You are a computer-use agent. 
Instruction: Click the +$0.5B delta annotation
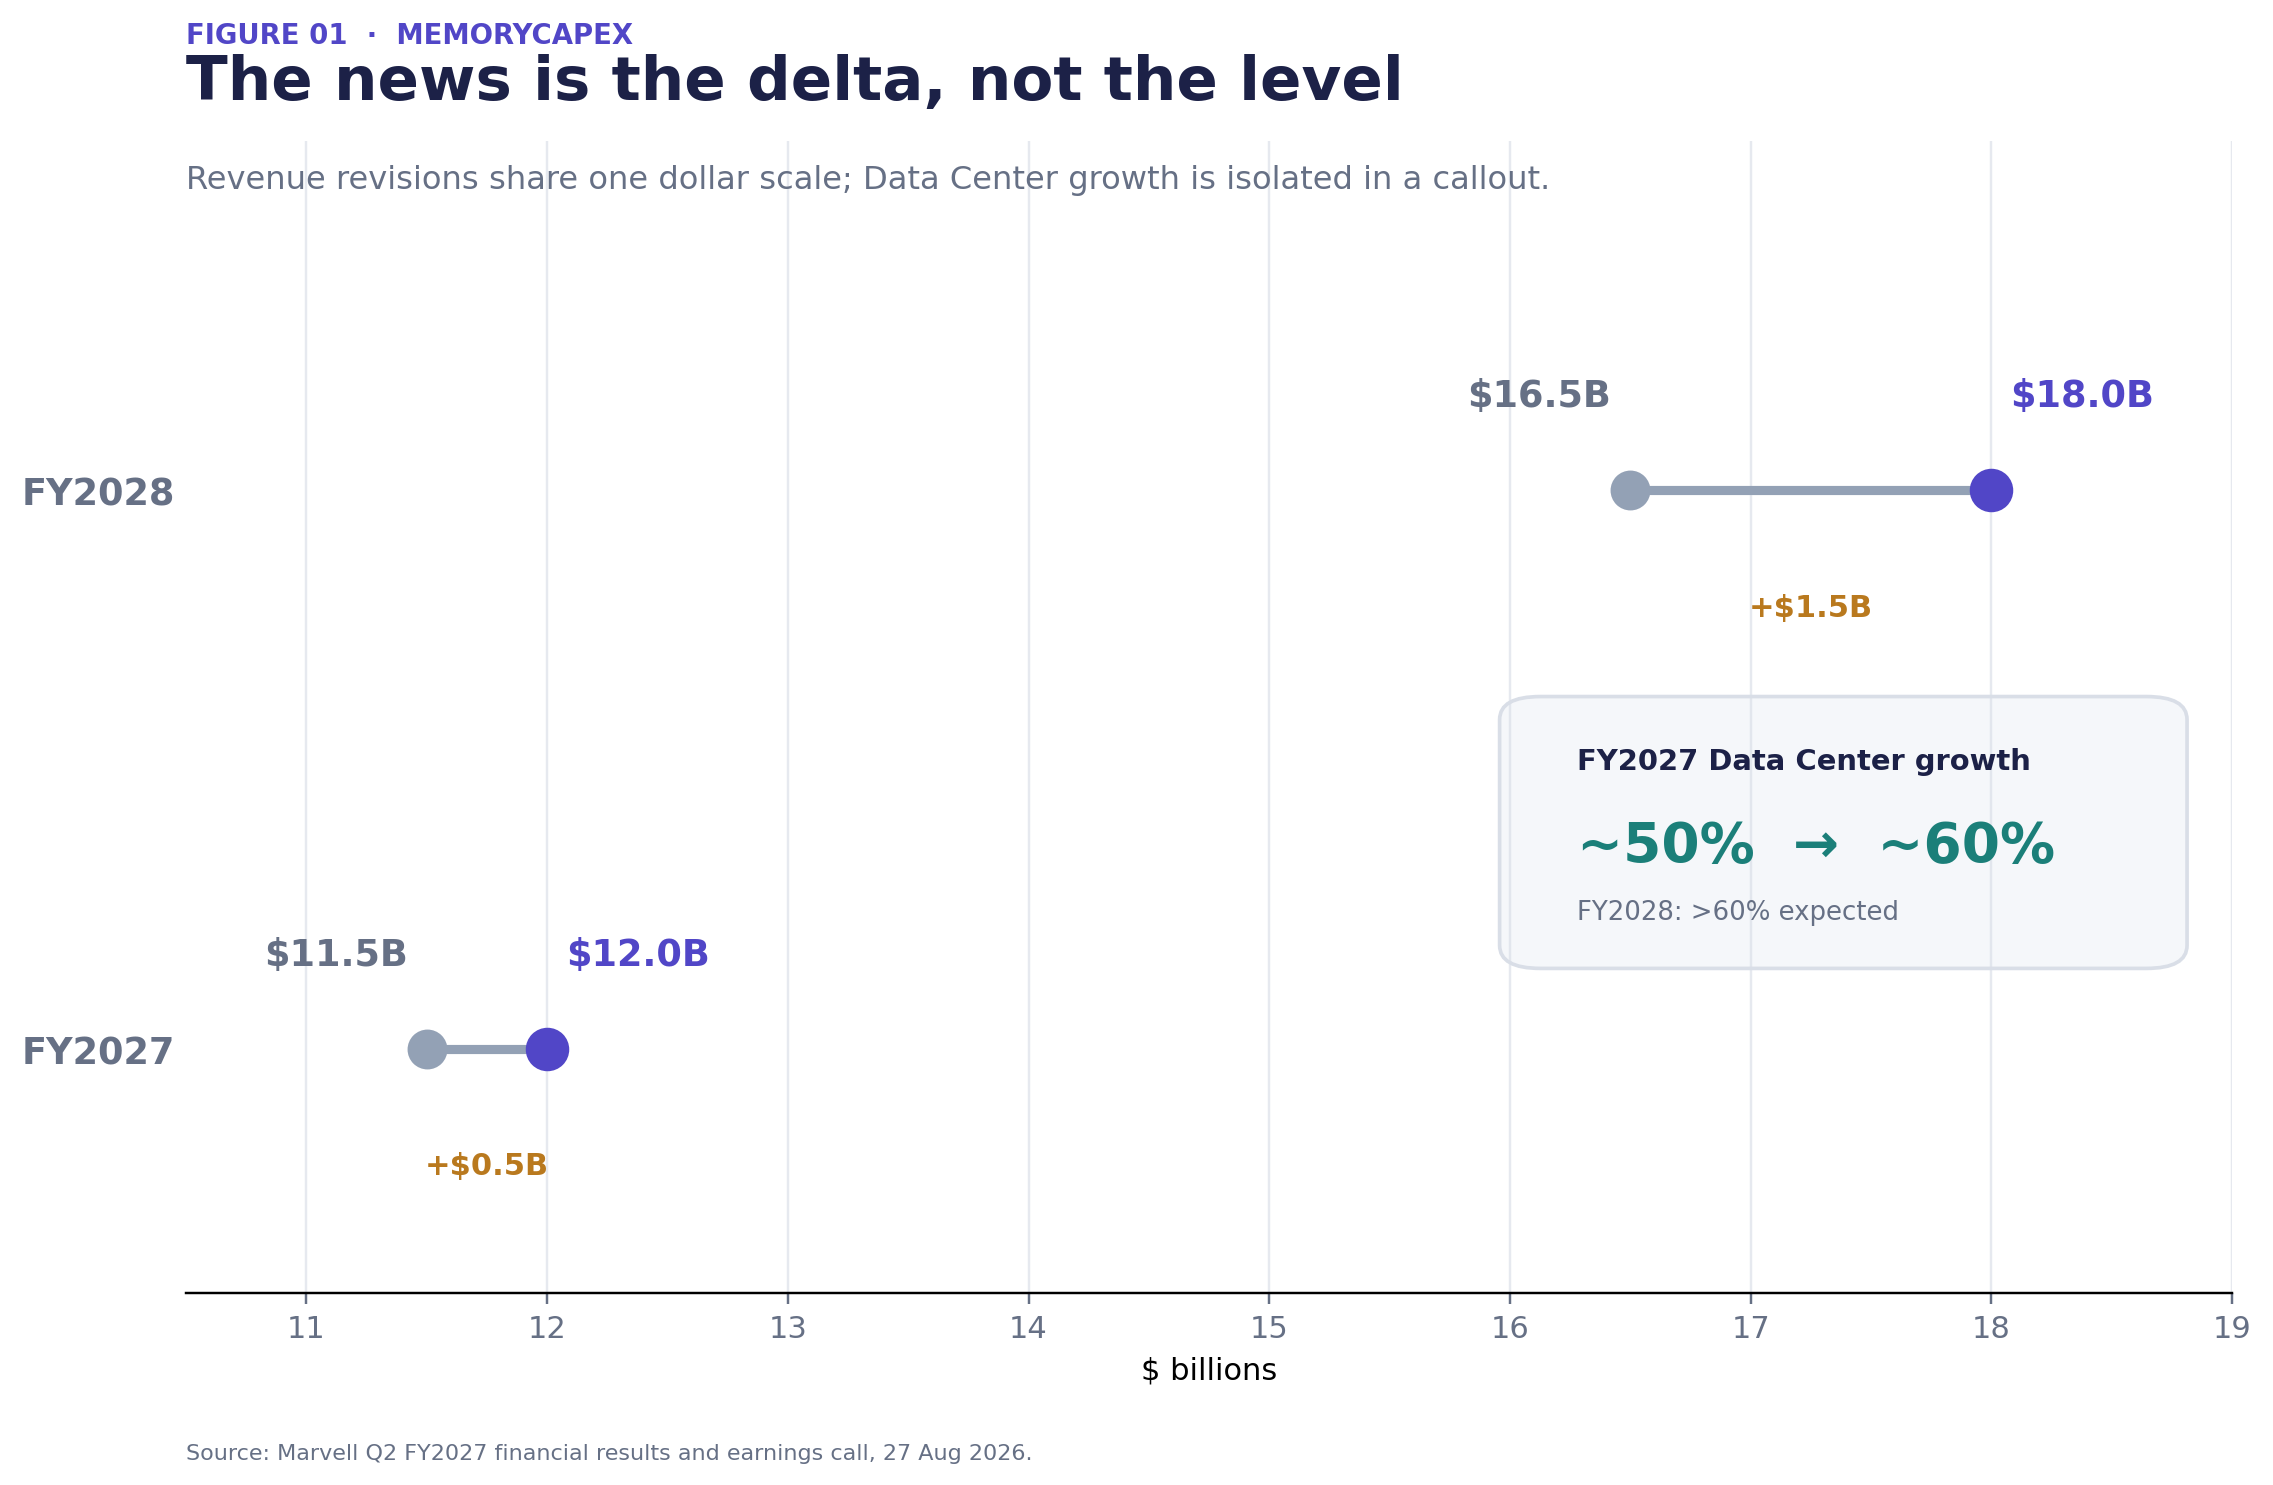486,1165
